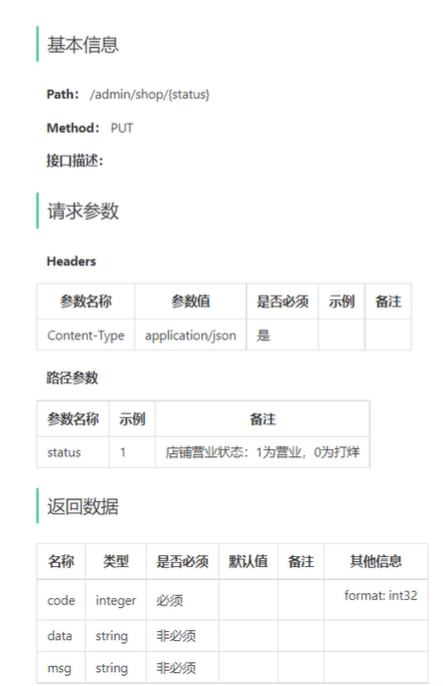Click the 必须 cell in code row
Screen dimensions: 443x686
coord(182,600)
